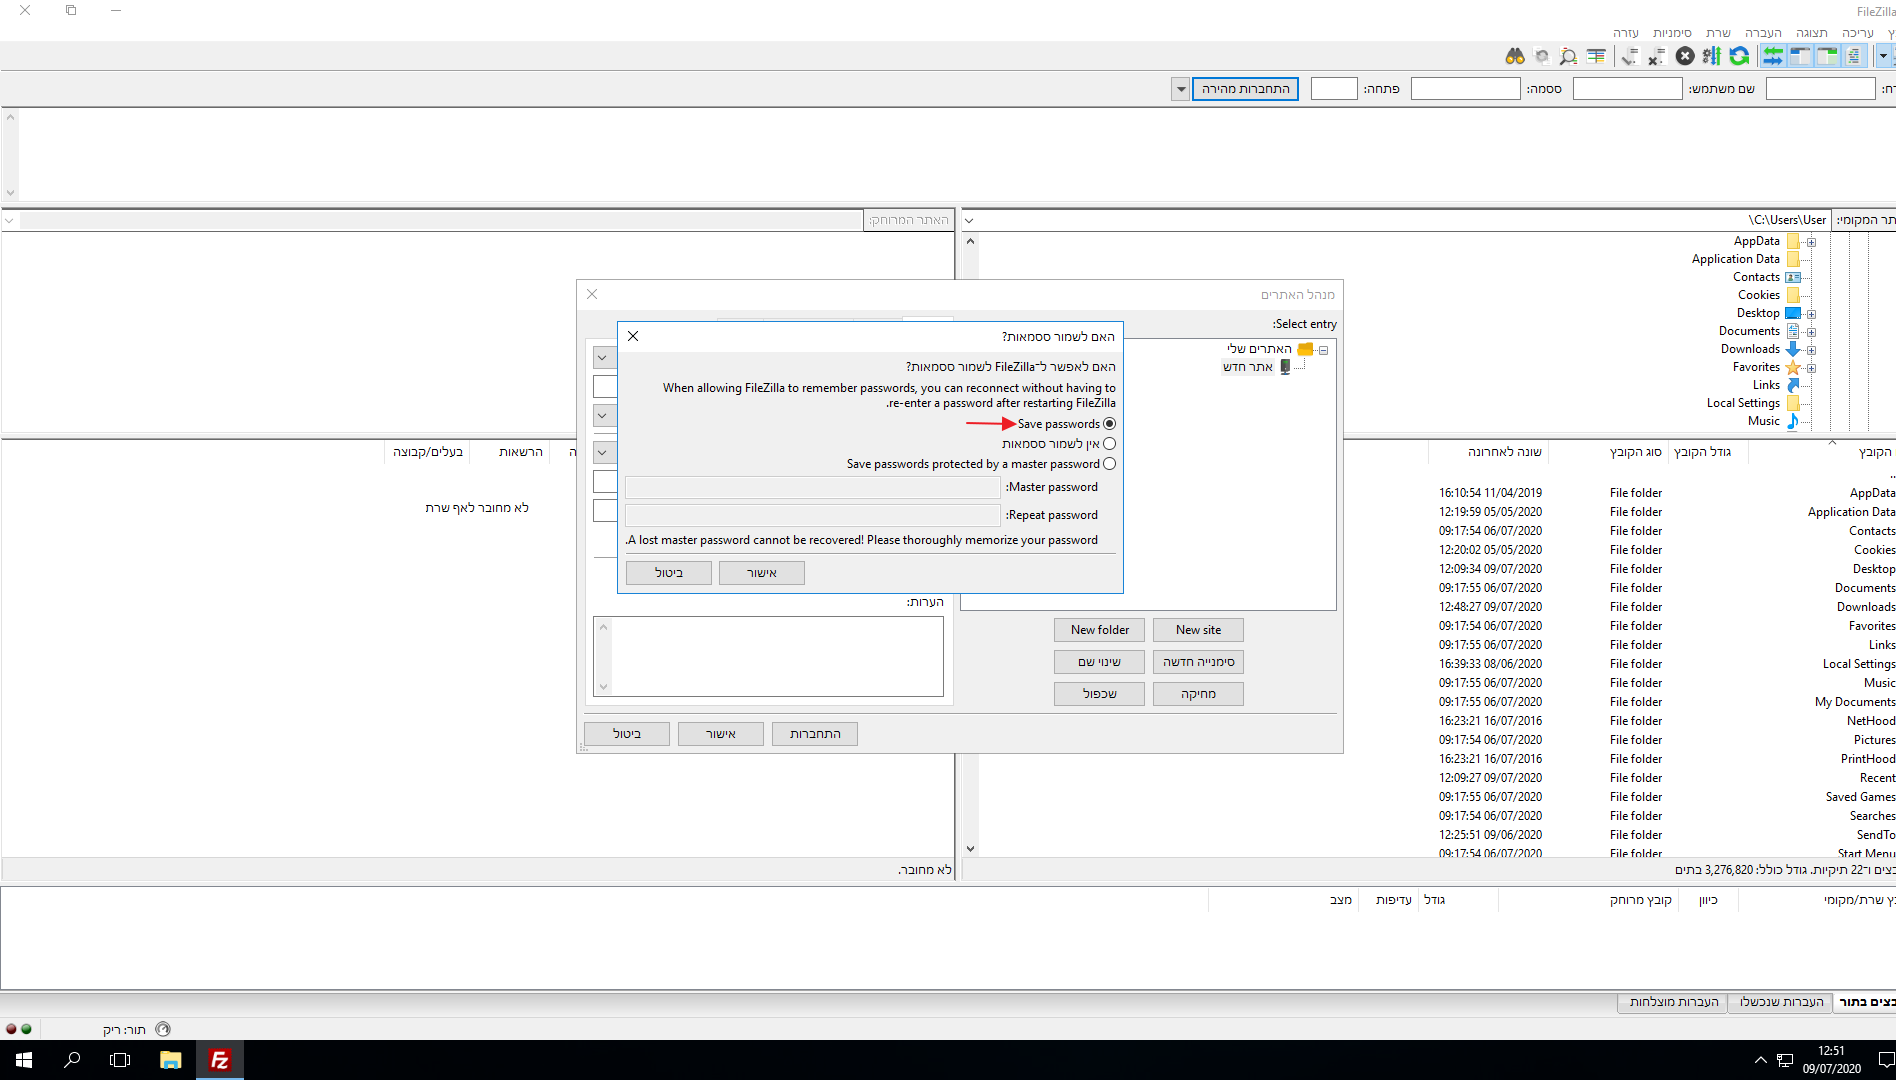Select Save passwords protected by master password
Image resolution: width=1896 pixels, height=1080 pixels.
coord(1109,464)
